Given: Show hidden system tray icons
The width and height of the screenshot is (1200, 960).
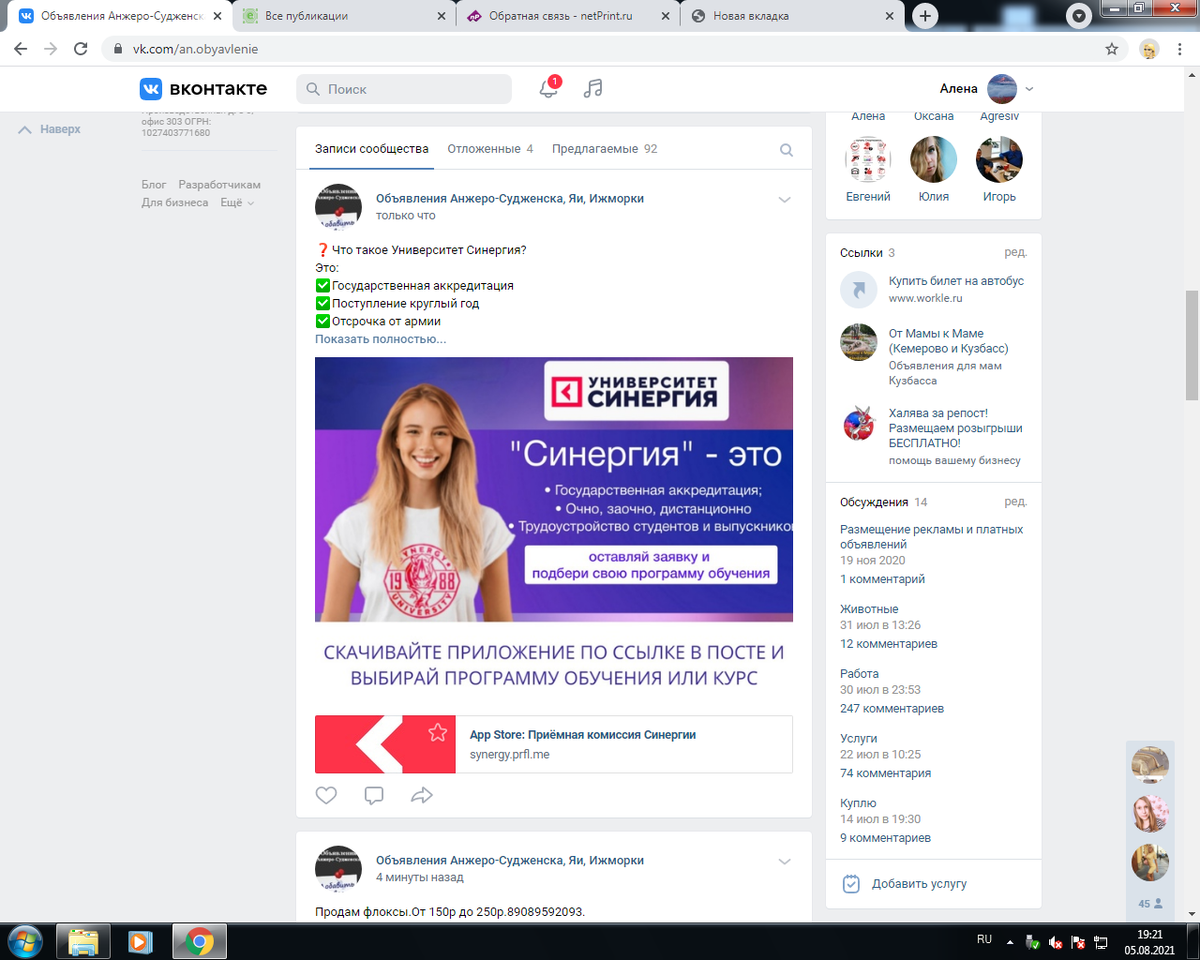Looking at the screenshot, I should (x=1012, y=942).
